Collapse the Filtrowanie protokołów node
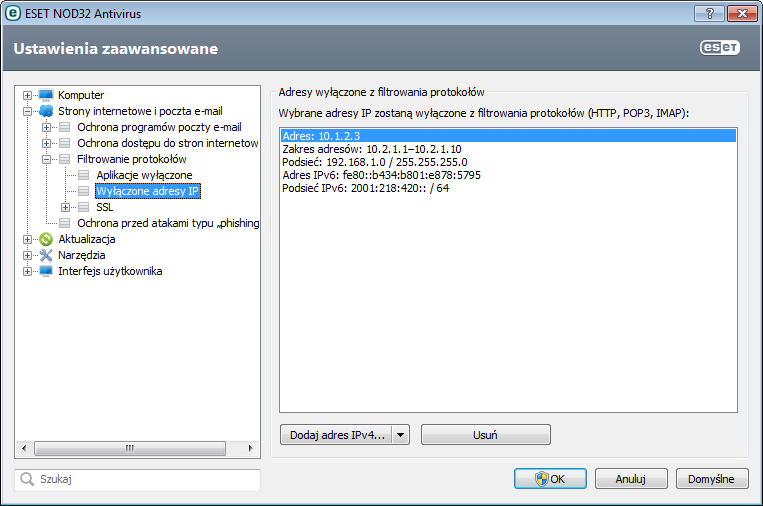This screenshot has width=763, height=506. coord(46,160)
